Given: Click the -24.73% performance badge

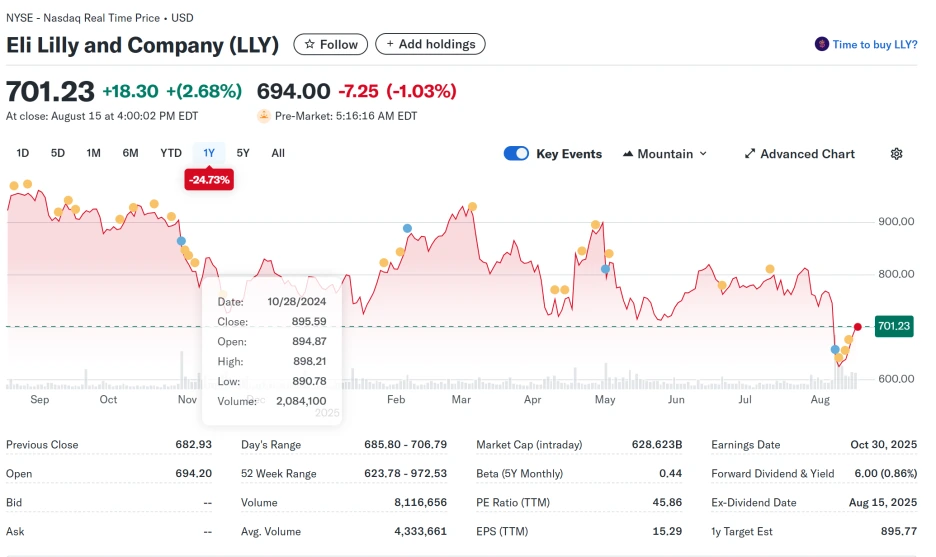Looking at the screenshot, I should point(209,180).
